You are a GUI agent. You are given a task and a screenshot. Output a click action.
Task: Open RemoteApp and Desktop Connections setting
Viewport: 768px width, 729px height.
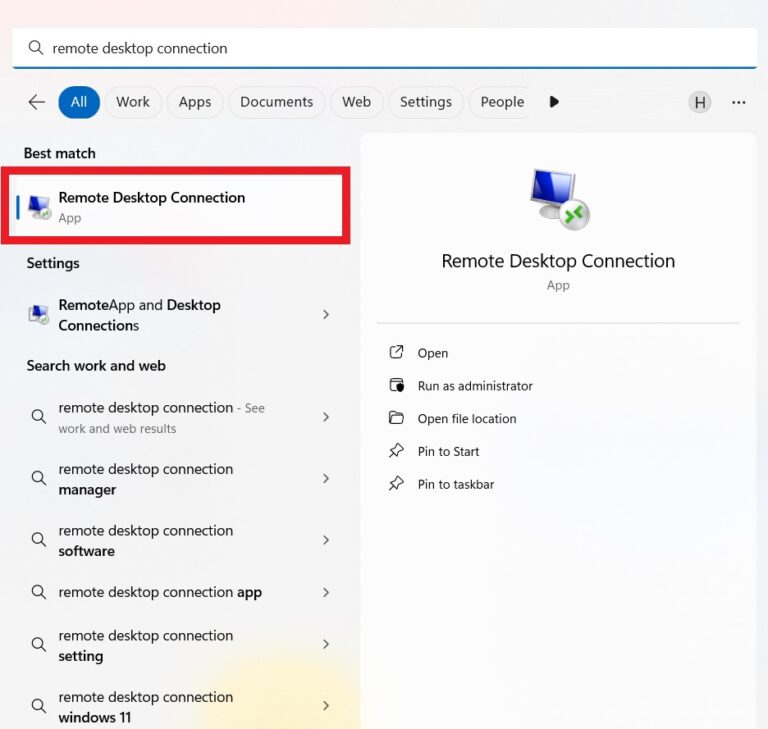[x=176, y=315]
